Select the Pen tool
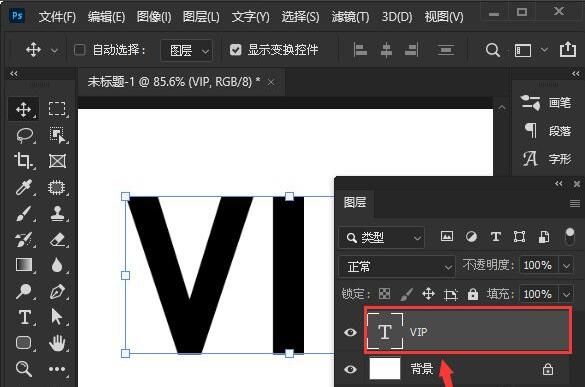This screenshot has width=585, height=387. pyautogui.click(x=57, y=291)
